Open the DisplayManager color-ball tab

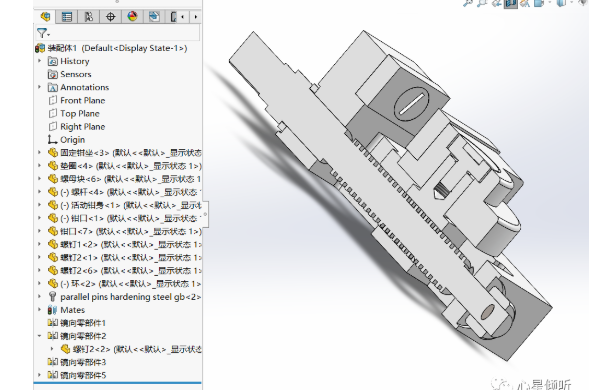pyautogui.click(x=133, y=17)
